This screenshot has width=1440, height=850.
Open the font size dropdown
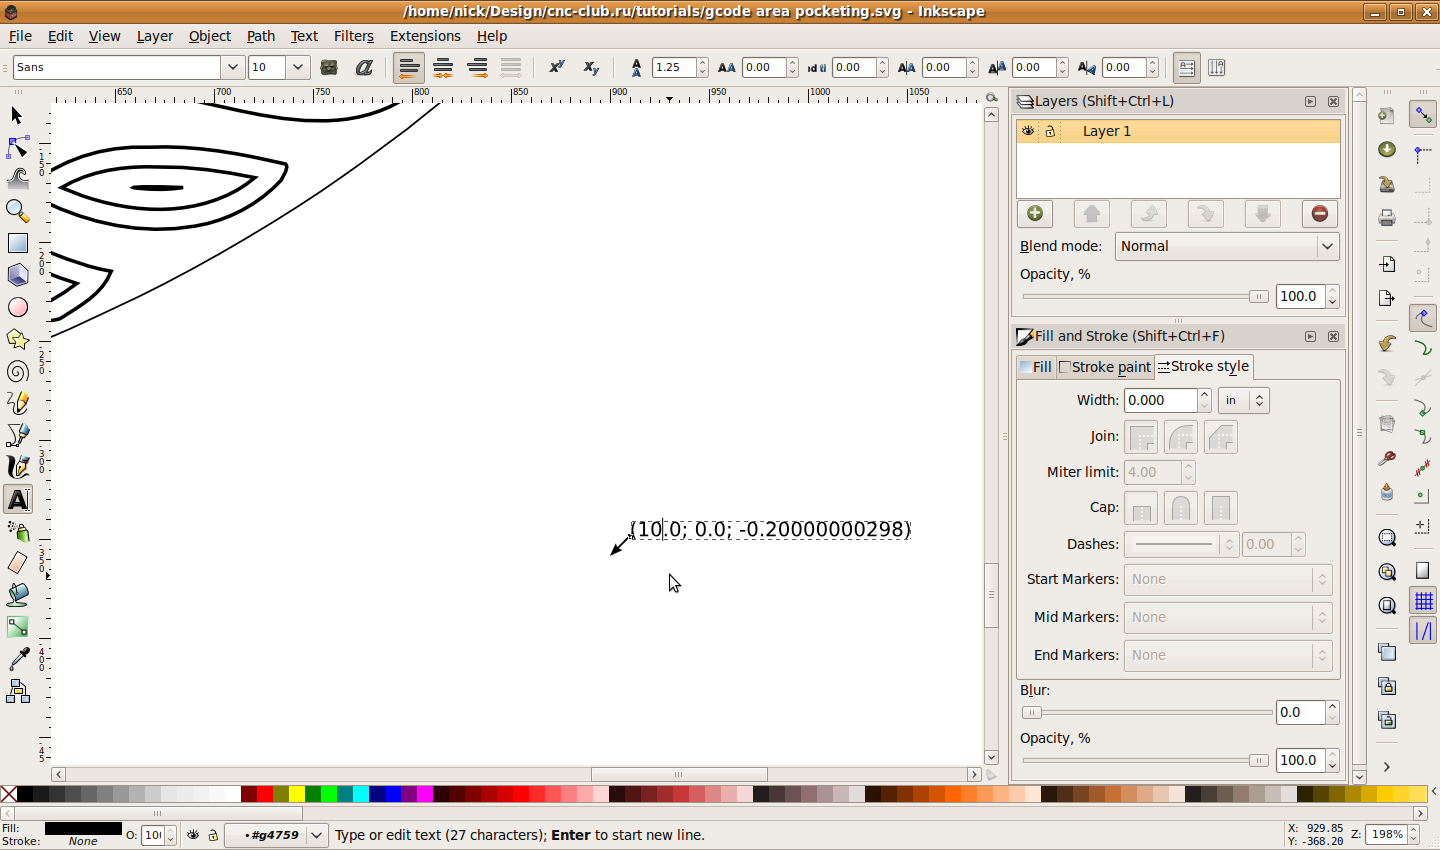click(x=298, y=67)
